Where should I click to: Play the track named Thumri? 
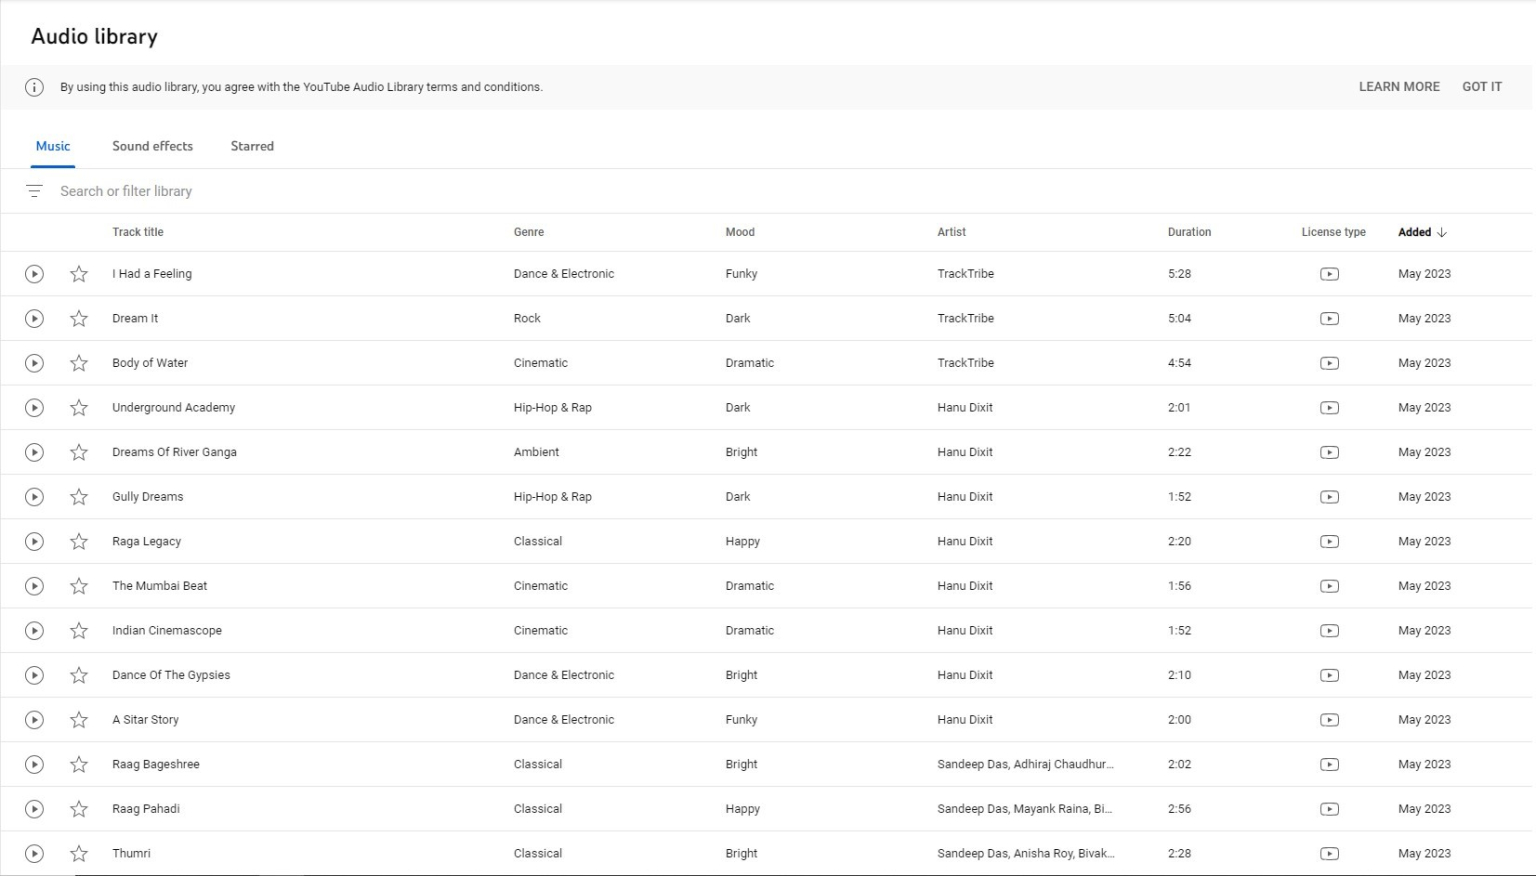[34, 854]
